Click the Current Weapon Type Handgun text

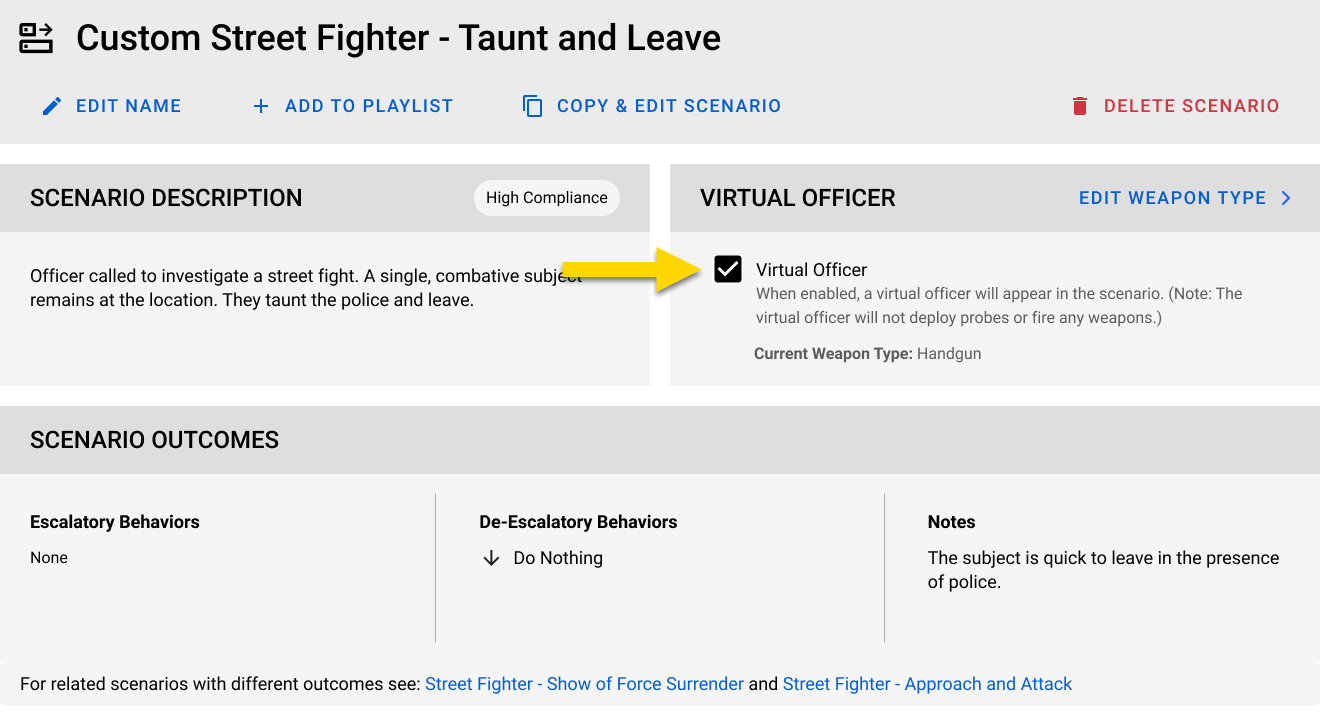point(867,353)
